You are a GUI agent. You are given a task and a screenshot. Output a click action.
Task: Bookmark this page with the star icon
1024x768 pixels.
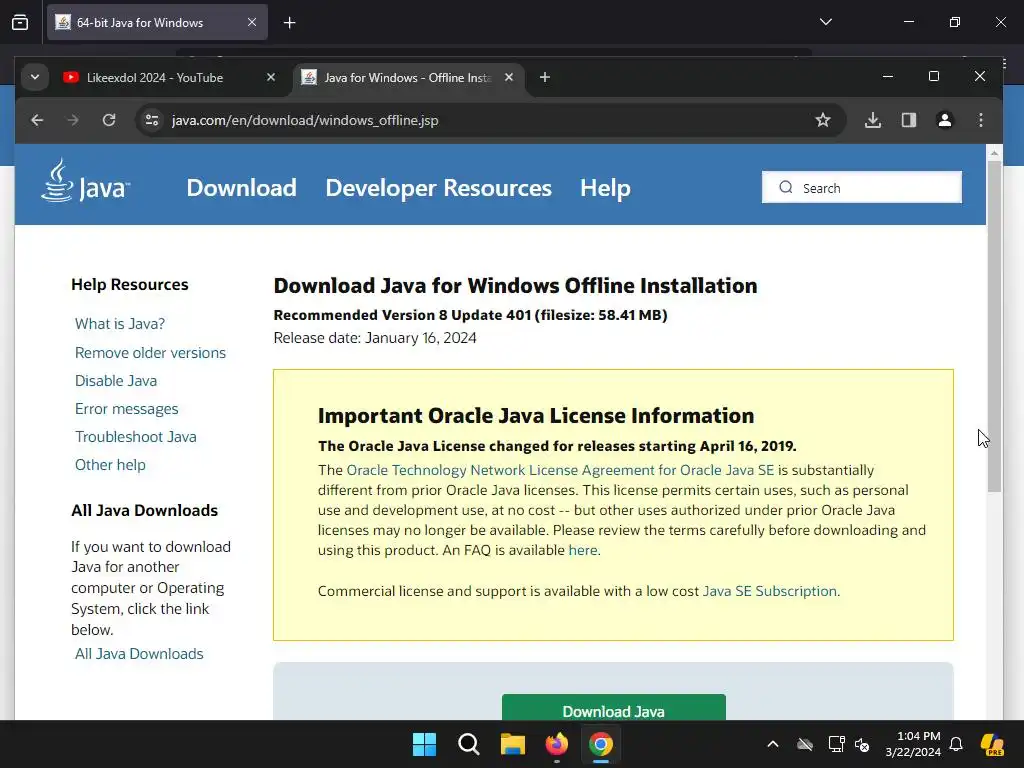point(823,120)
